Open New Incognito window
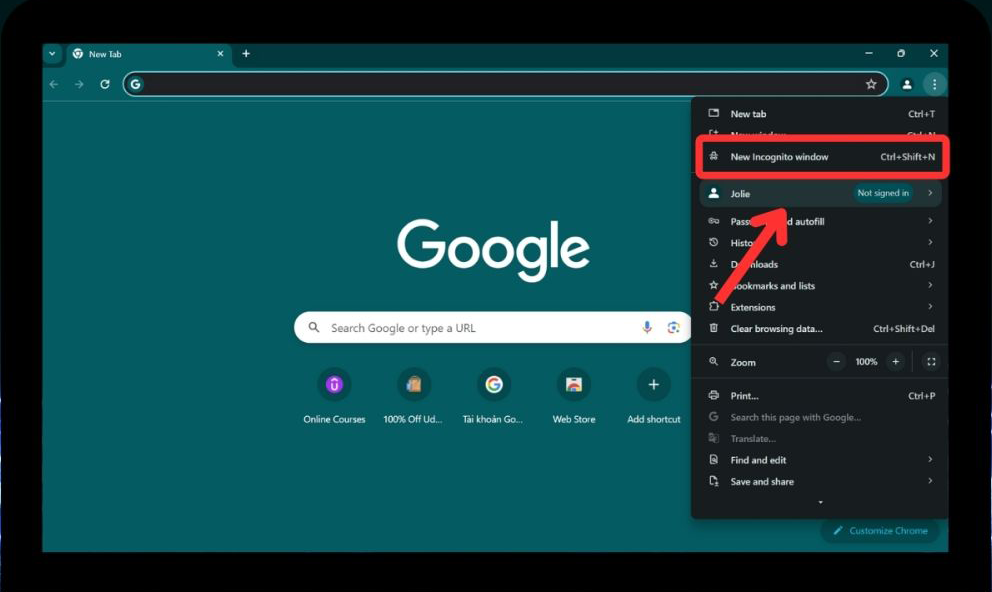This screenshot has width=992, height=592. click(x=821, y=157)
